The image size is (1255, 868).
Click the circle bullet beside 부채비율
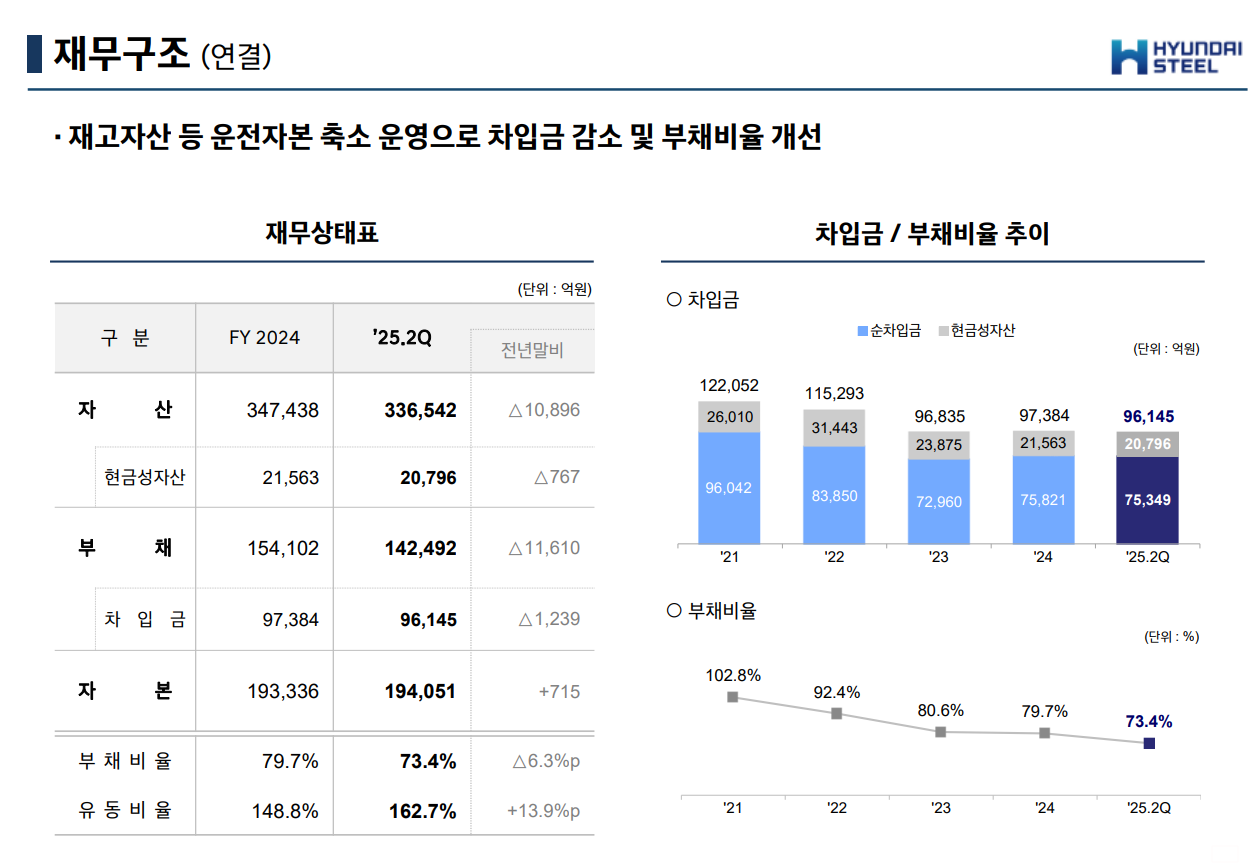[x=673, y=611]
